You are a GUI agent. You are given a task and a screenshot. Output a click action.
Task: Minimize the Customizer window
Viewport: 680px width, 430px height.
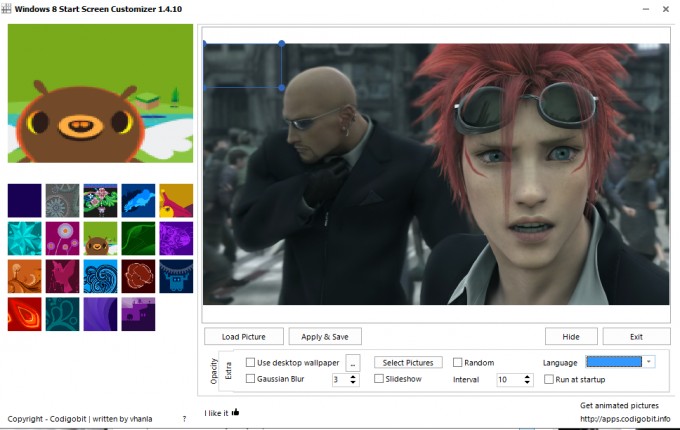[x=646, y=9]
